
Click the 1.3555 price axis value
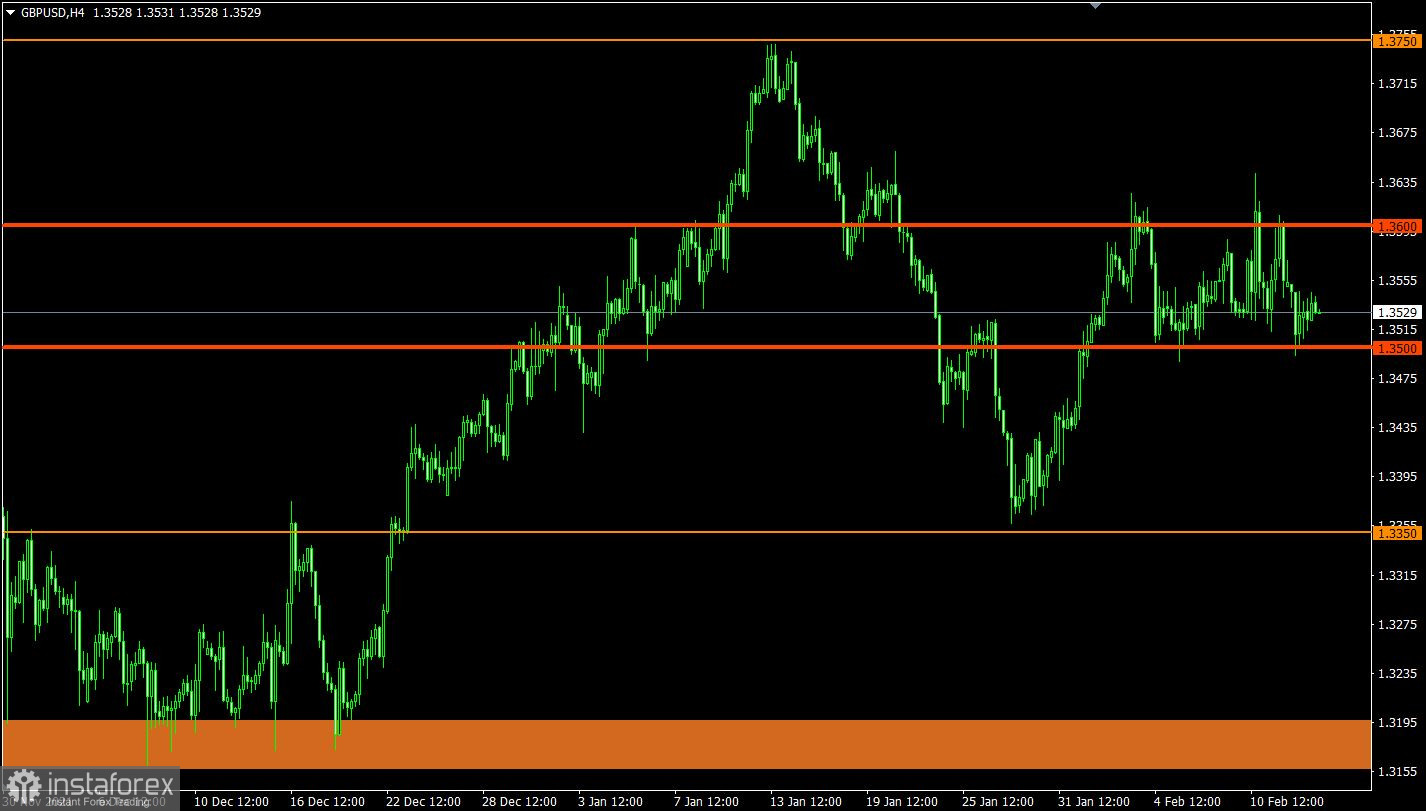coord(1397,280)
